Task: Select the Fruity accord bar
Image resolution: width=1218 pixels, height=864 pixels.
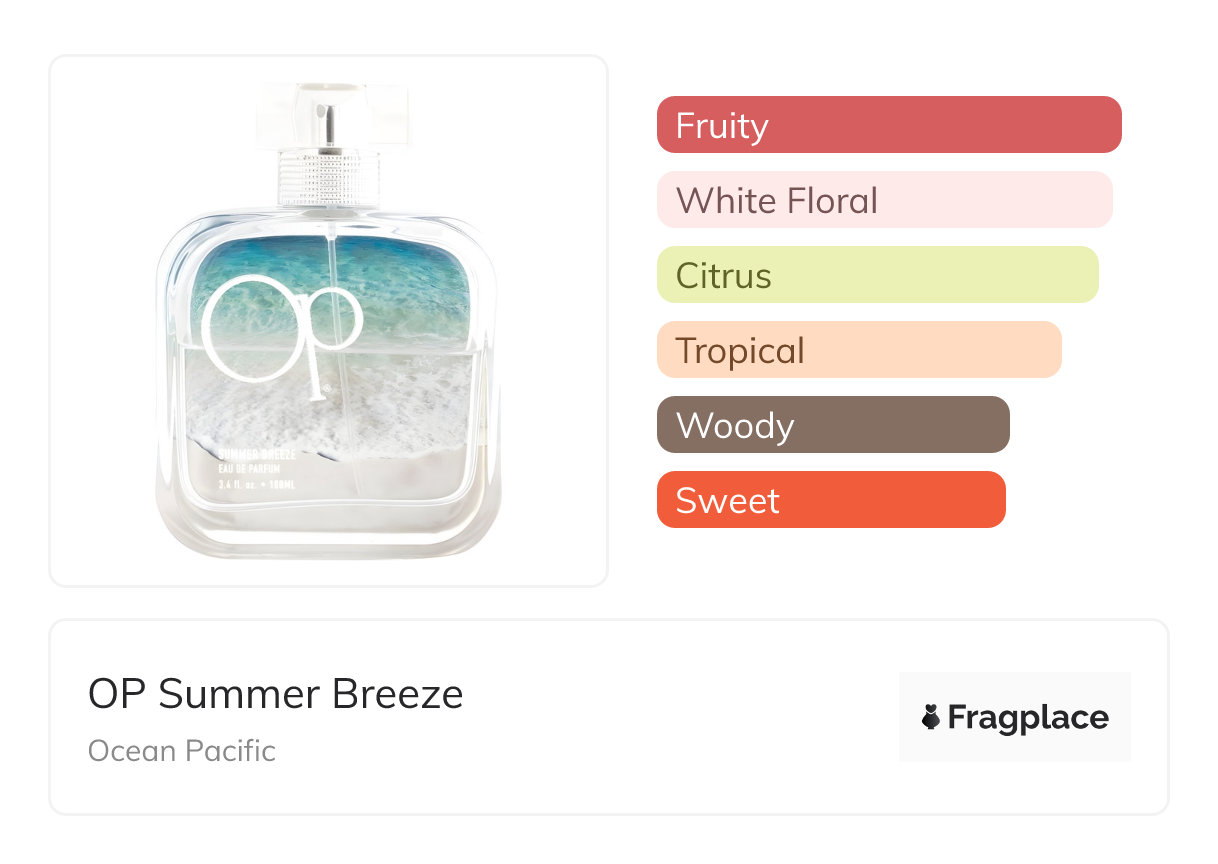Action: pyautogui.click(x=888, y=125)
